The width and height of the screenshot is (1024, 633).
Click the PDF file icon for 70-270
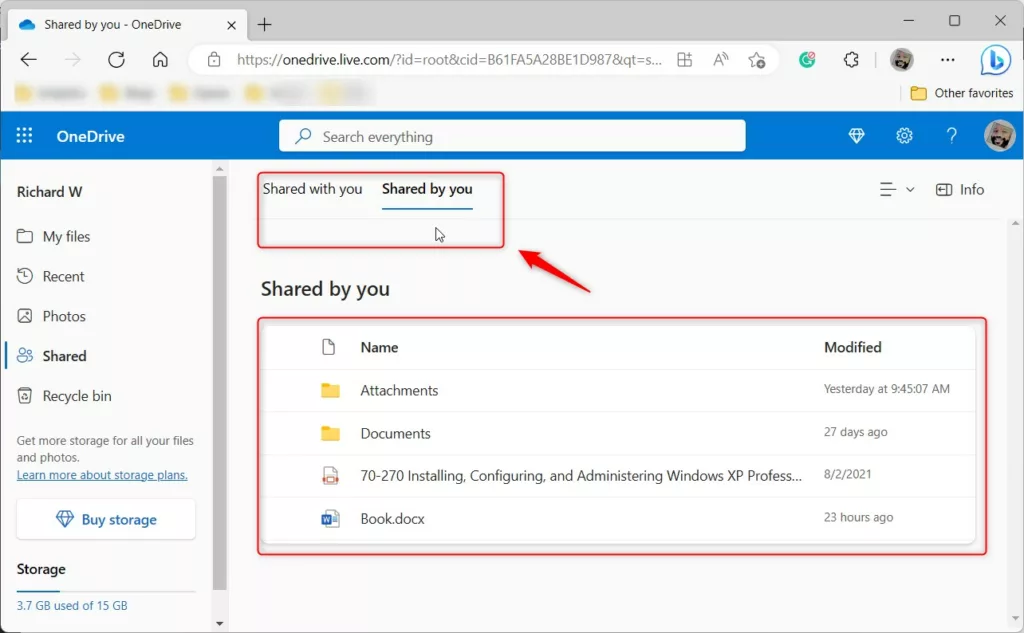pos(330,476)
